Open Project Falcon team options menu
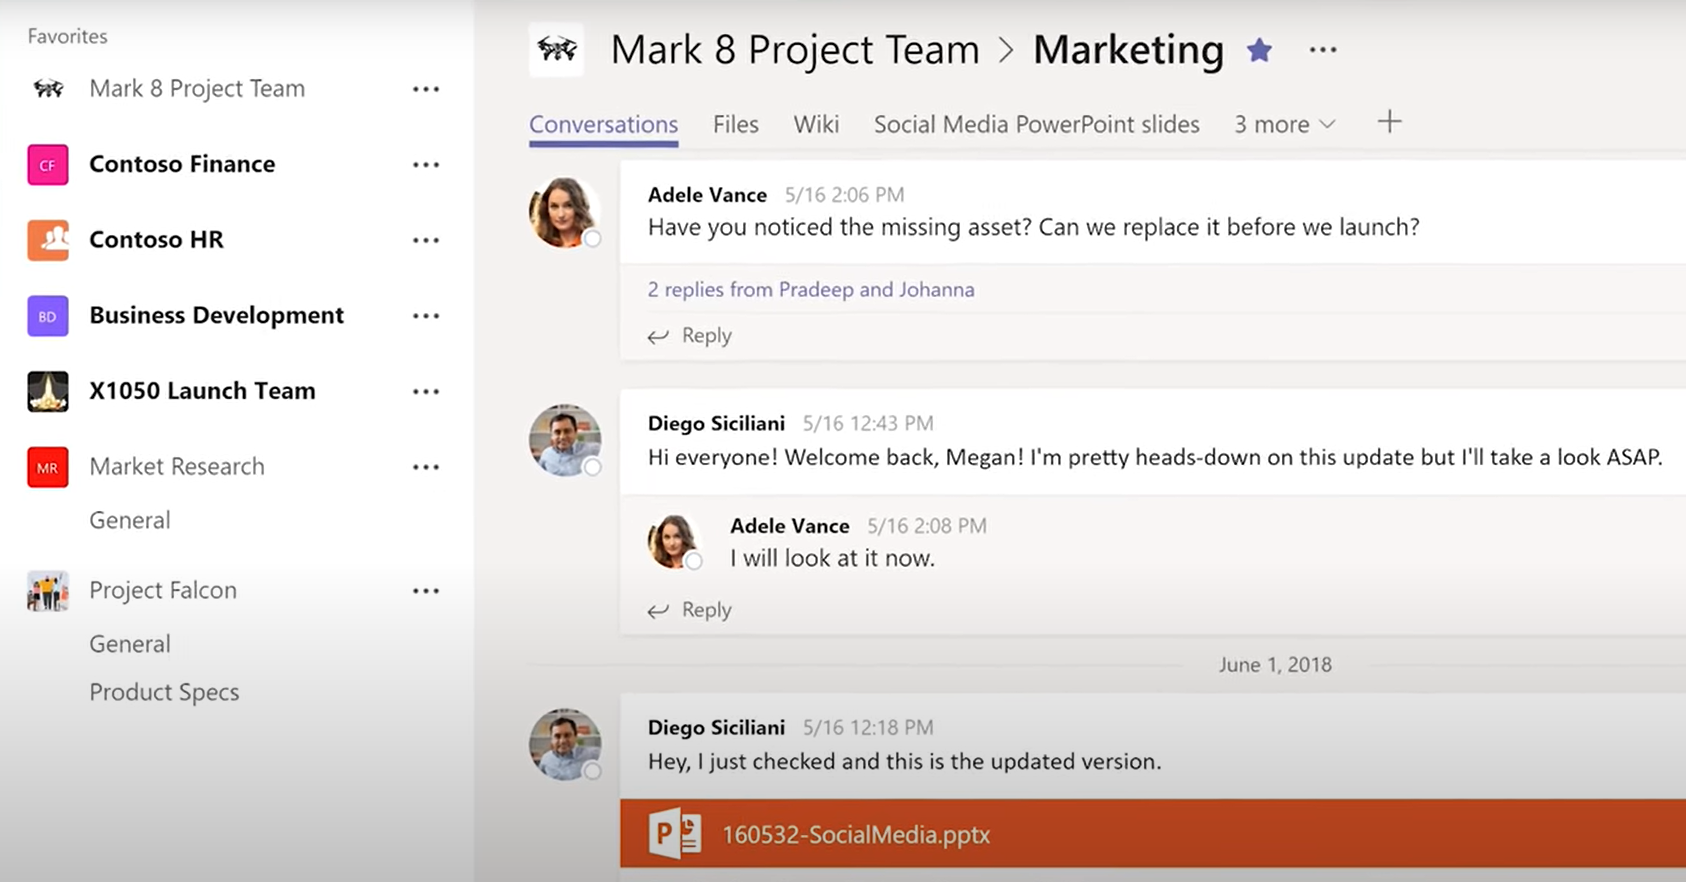This screenshot has height=882, width=1686. coord(426,591)
